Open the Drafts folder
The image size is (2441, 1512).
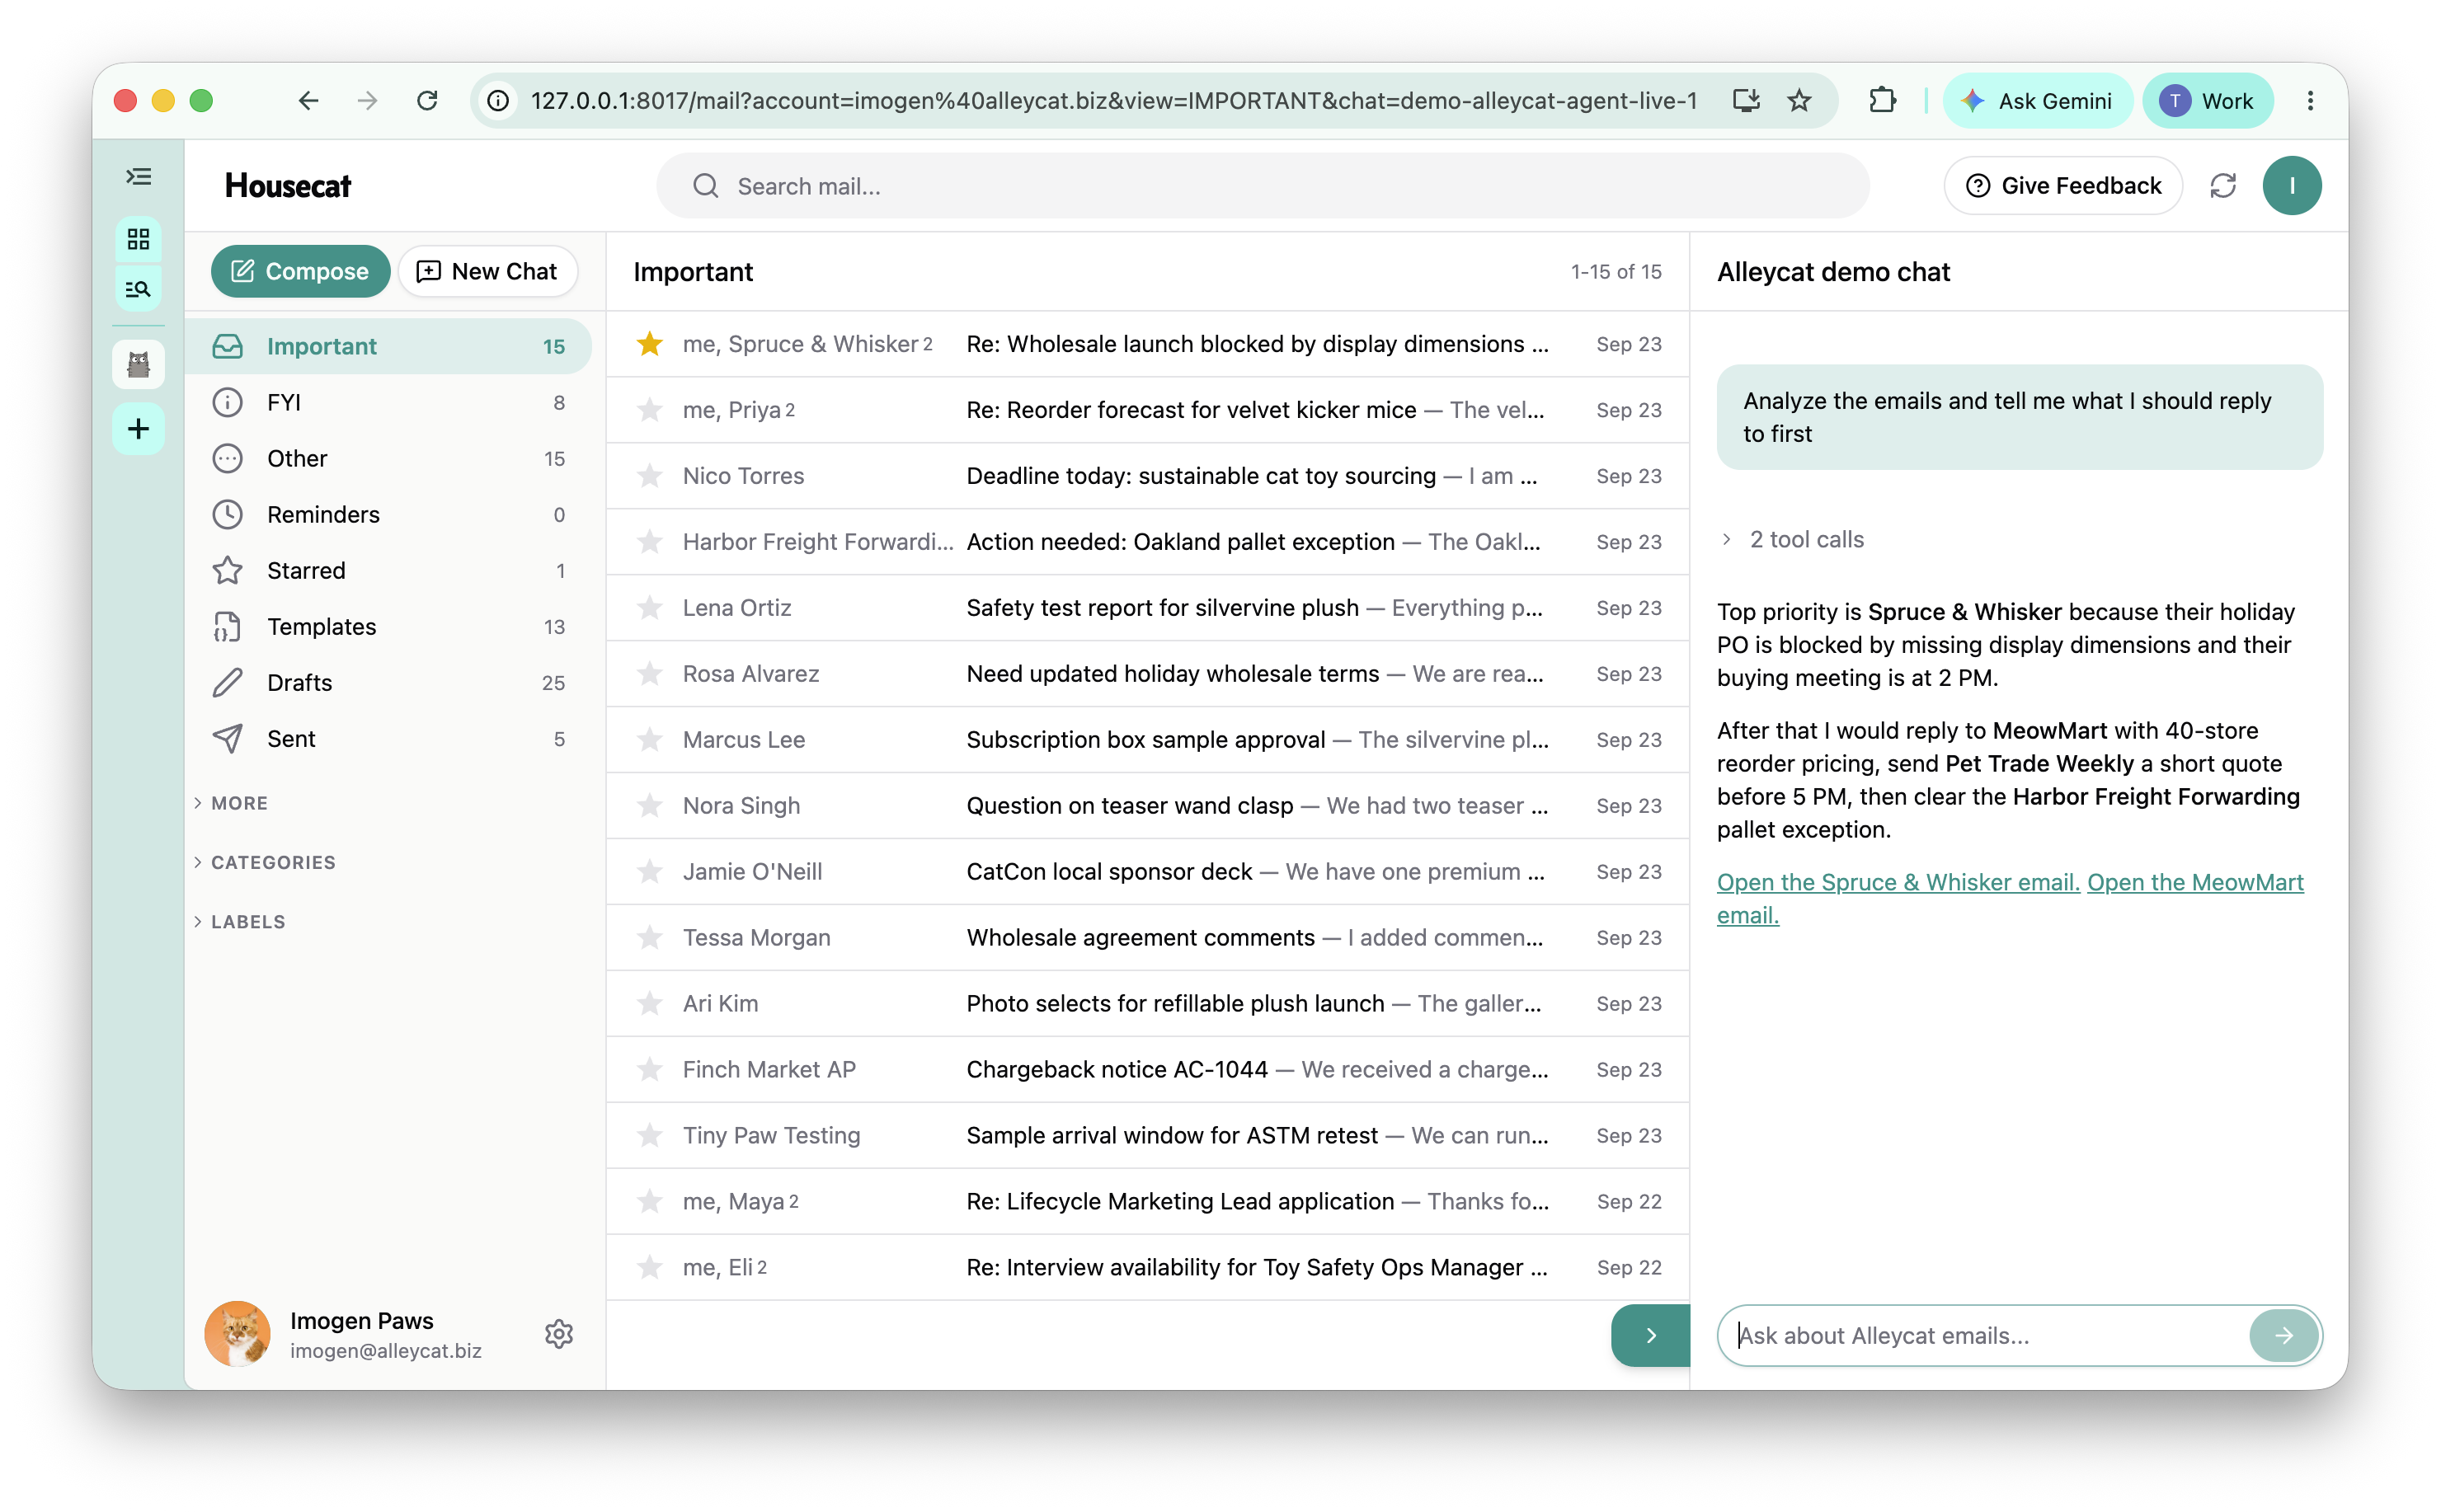click(389, 683)
